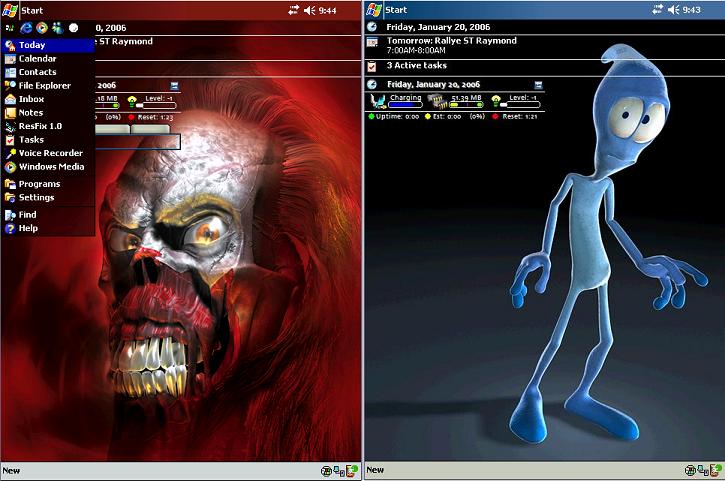This screenshot has width=725, height=481.
Task: Click the network computers tray icon, left screen
Action: point(339,471)
